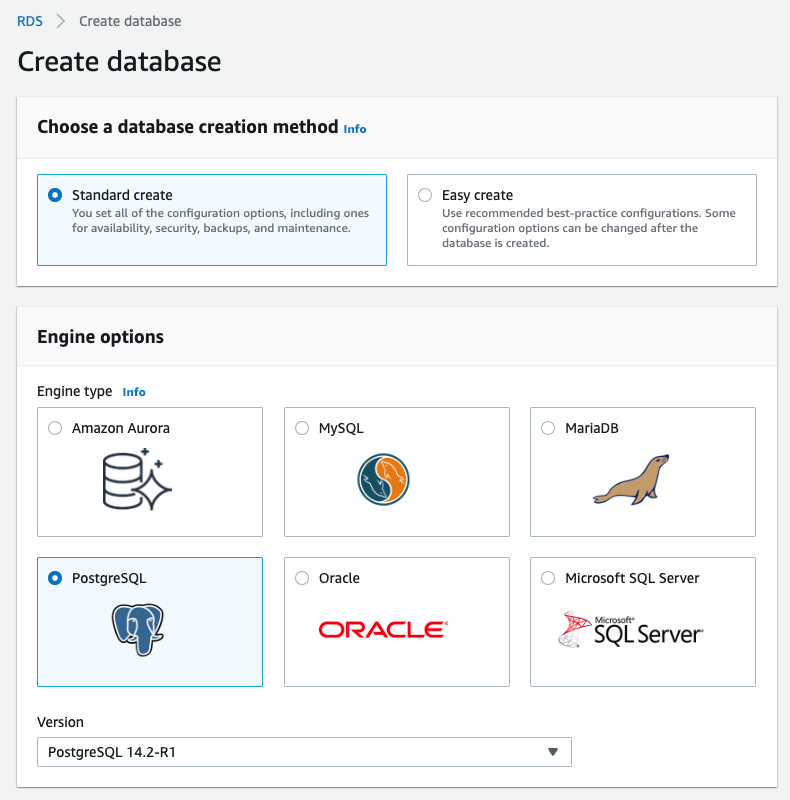Go to RDS in the breadcrumb
The image size is (790, 800).
[x=30, y=21]
